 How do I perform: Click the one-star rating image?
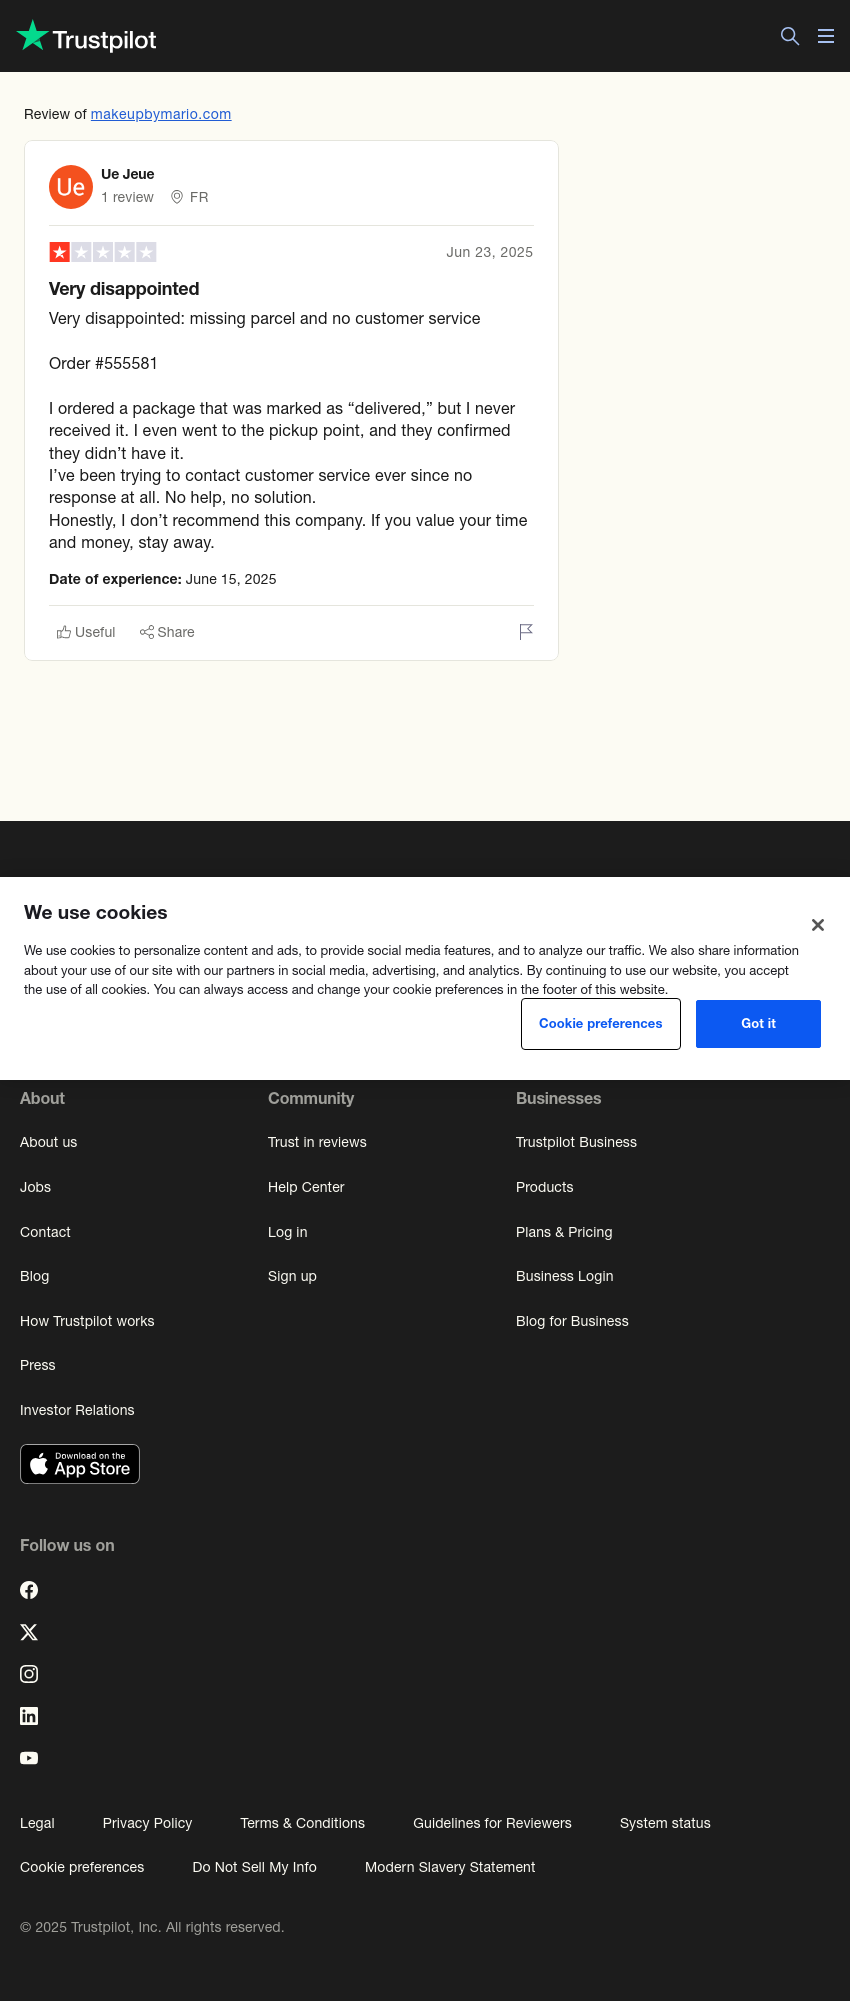103,252
